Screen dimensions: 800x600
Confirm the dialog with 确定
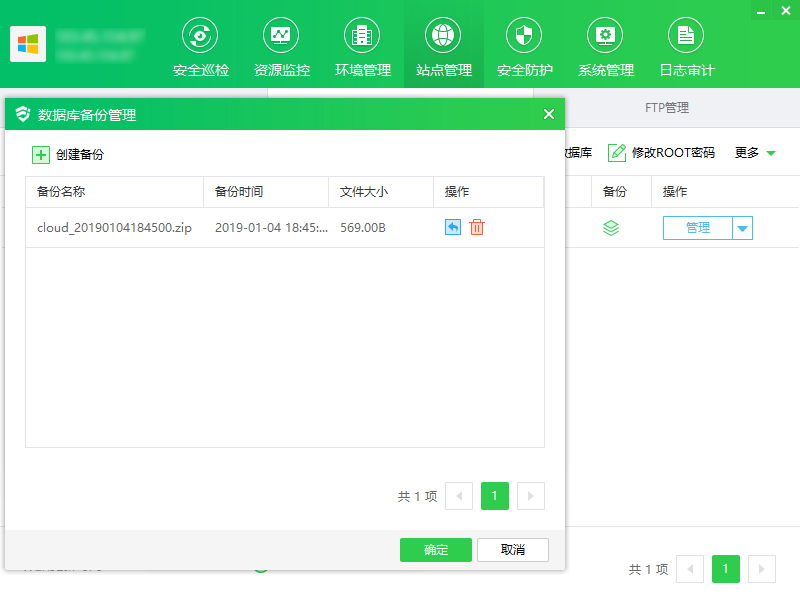pos(436,549)
